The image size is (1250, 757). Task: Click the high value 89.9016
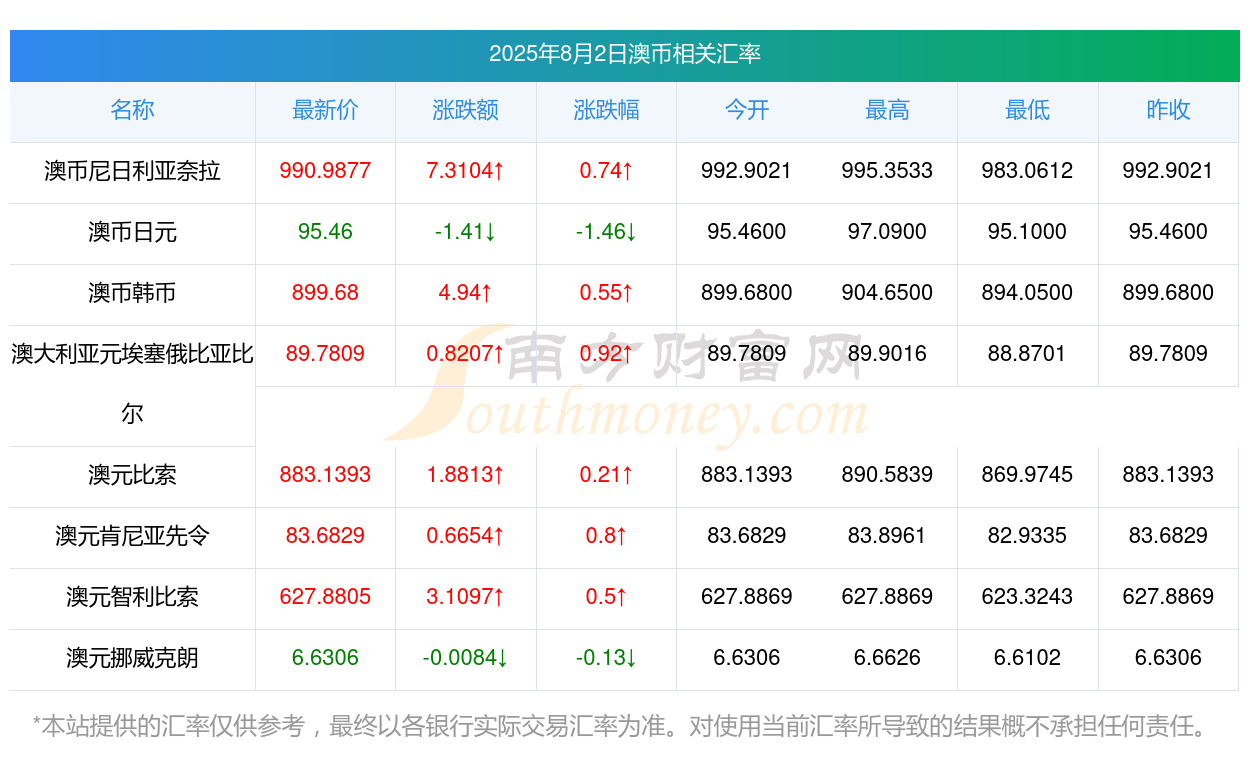coord(887,354)
